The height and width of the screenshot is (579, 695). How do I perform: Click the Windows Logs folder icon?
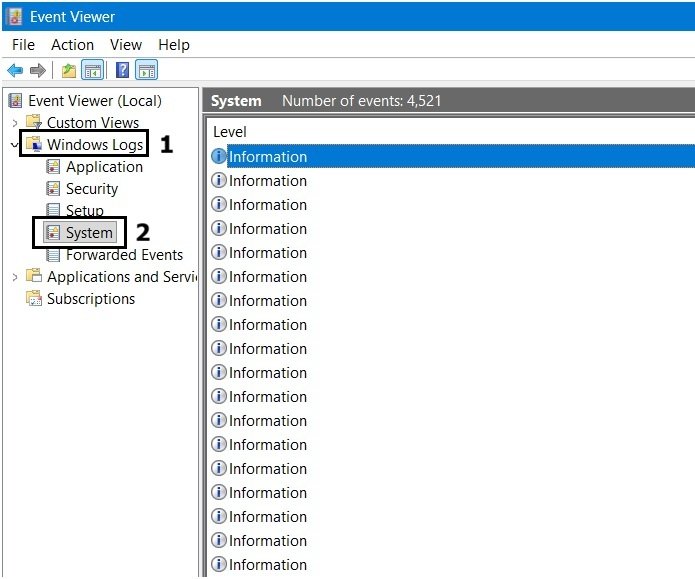coord(34,144)
